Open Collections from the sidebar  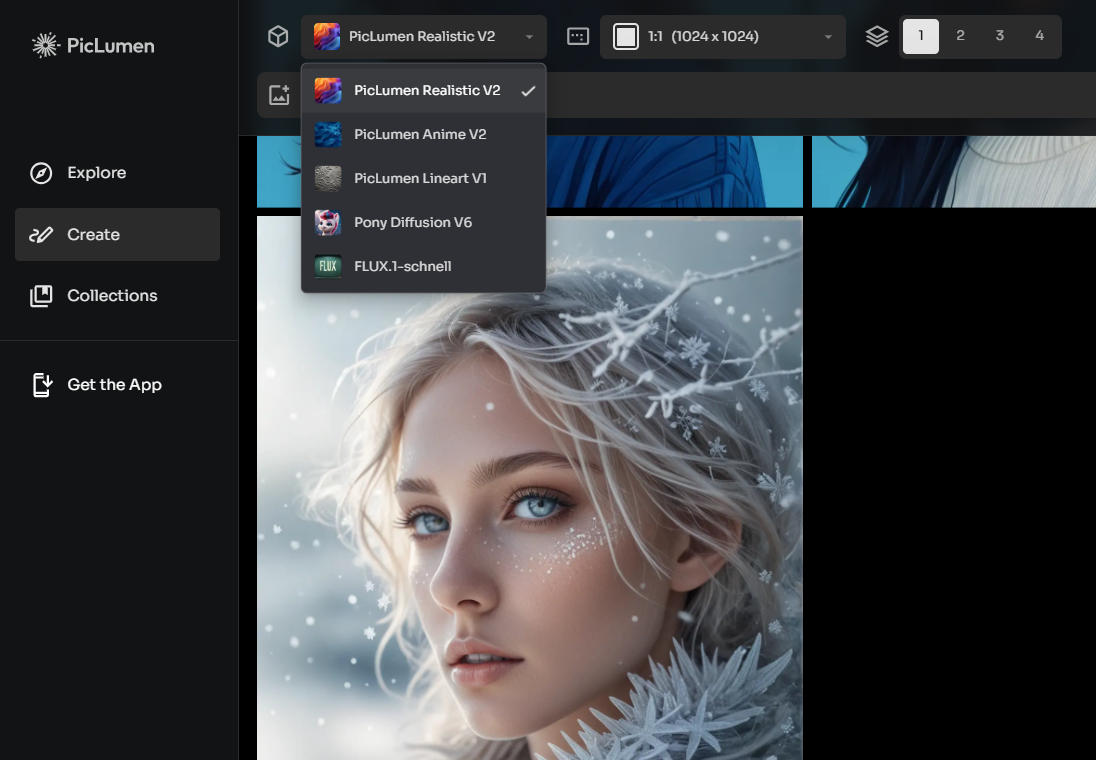[117, 296]
